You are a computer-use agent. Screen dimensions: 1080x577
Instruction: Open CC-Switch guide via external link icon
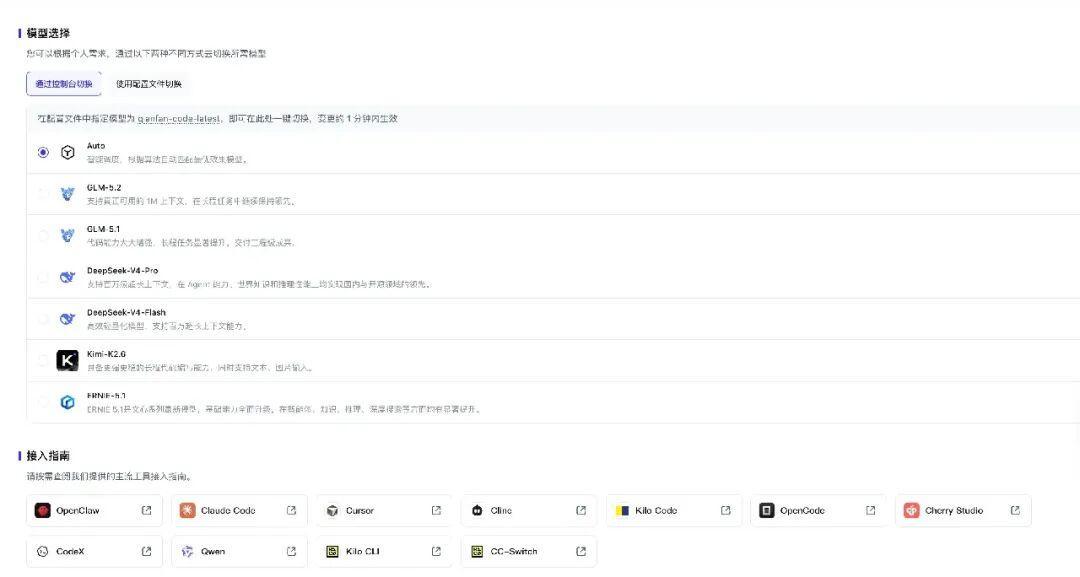point(581,551)
